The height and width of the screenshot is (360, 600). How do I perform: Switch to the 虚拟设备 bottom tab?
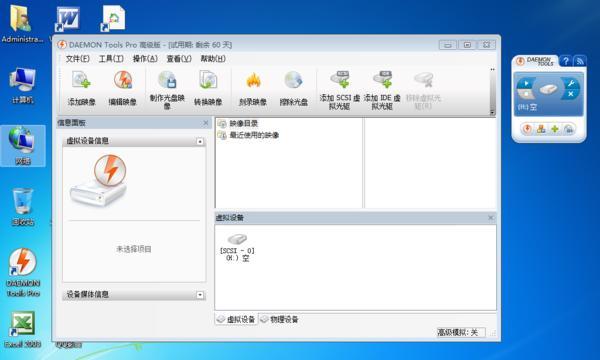pos(236,319)
